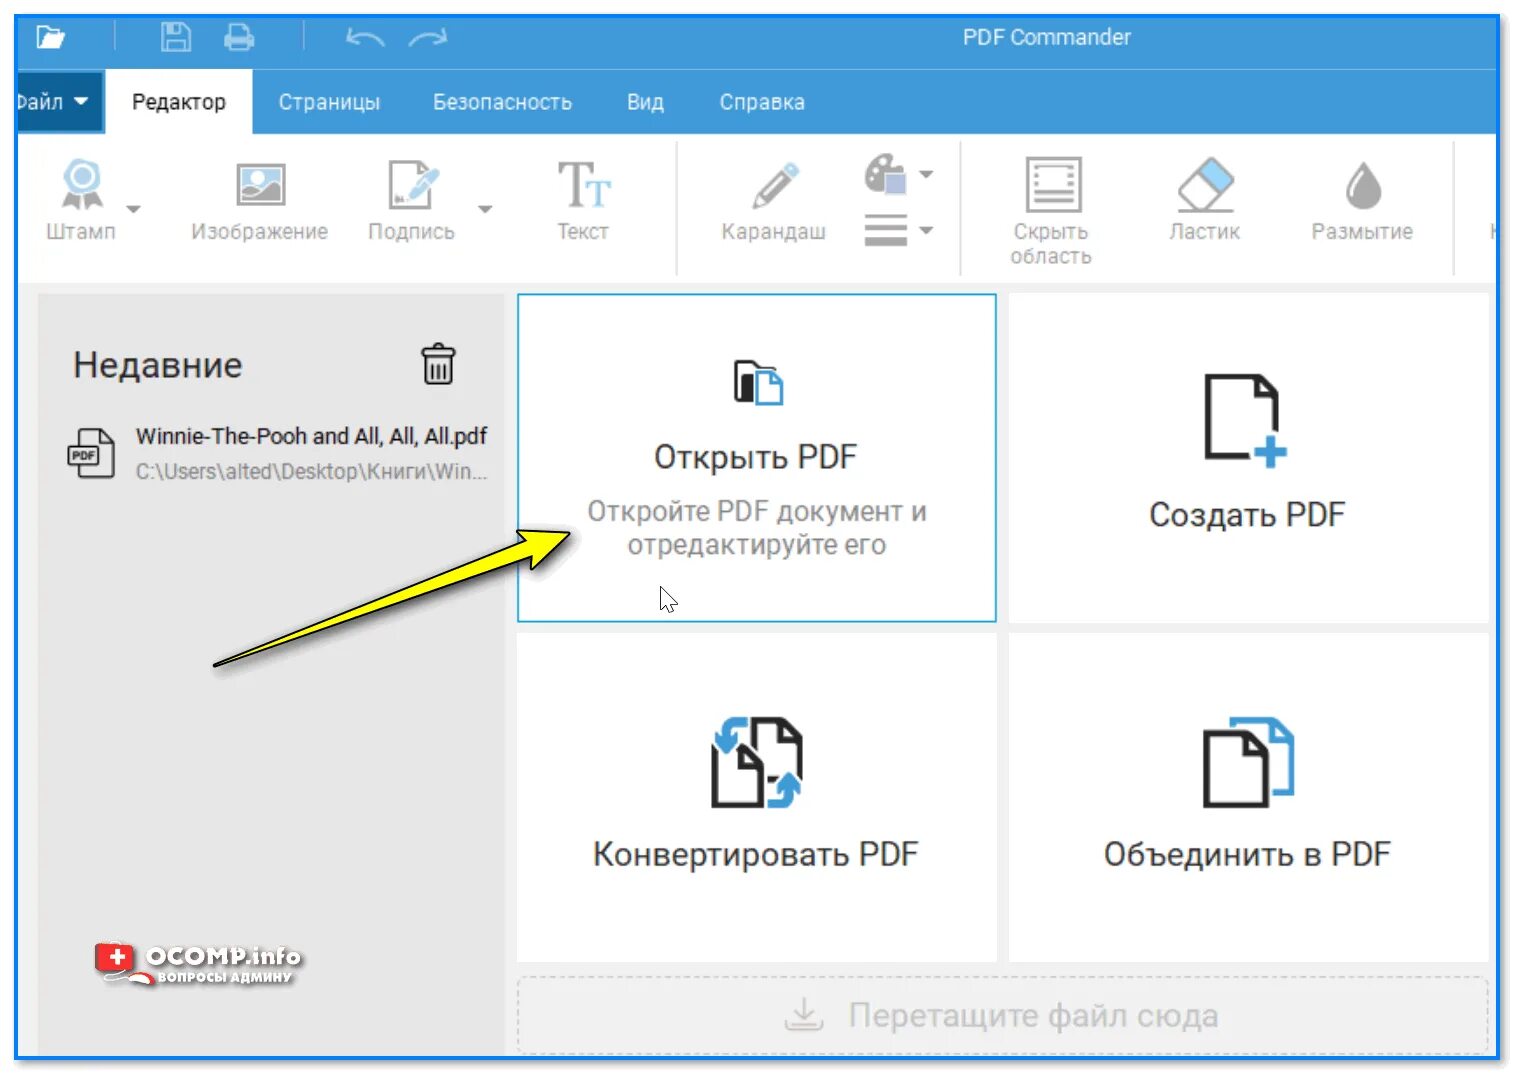
Task: Expand the Подпись dropdown arrow
Action: [x=485, y=209]
